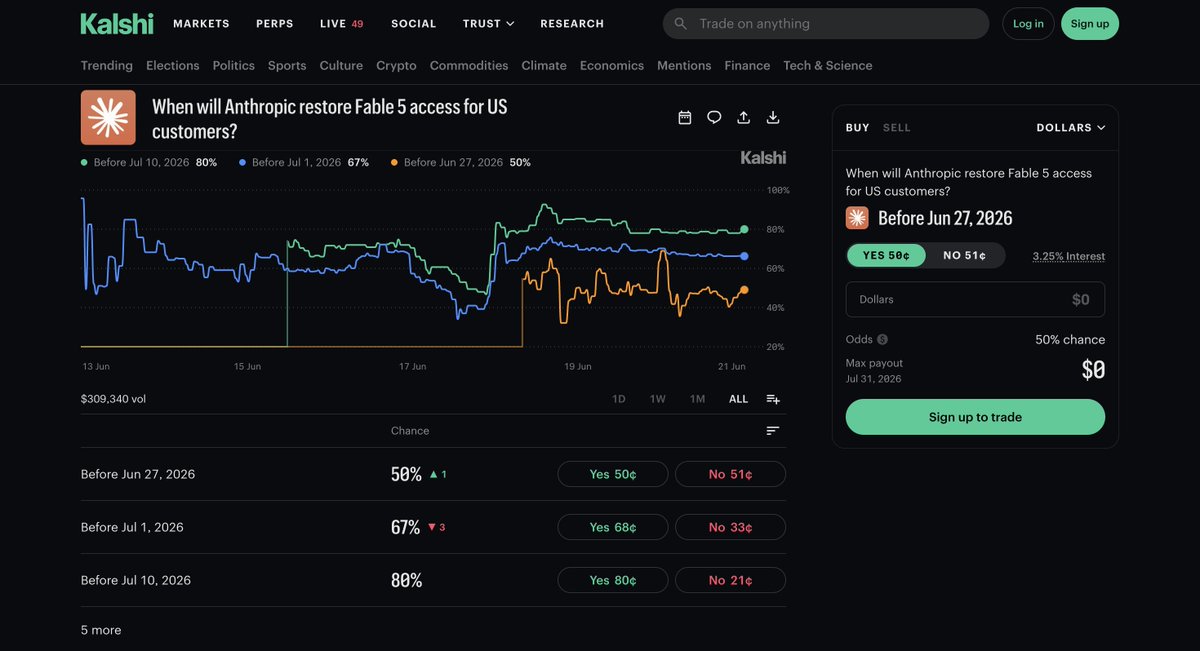
Task: Open the comments speech bubble icon
Action: [x=714, y=117]
